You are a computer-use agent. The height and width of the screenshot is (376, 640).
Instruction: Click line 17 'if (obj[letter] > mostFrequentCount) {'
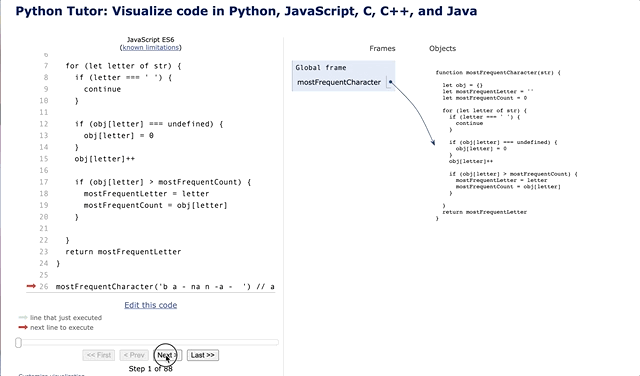pos(163,182)
